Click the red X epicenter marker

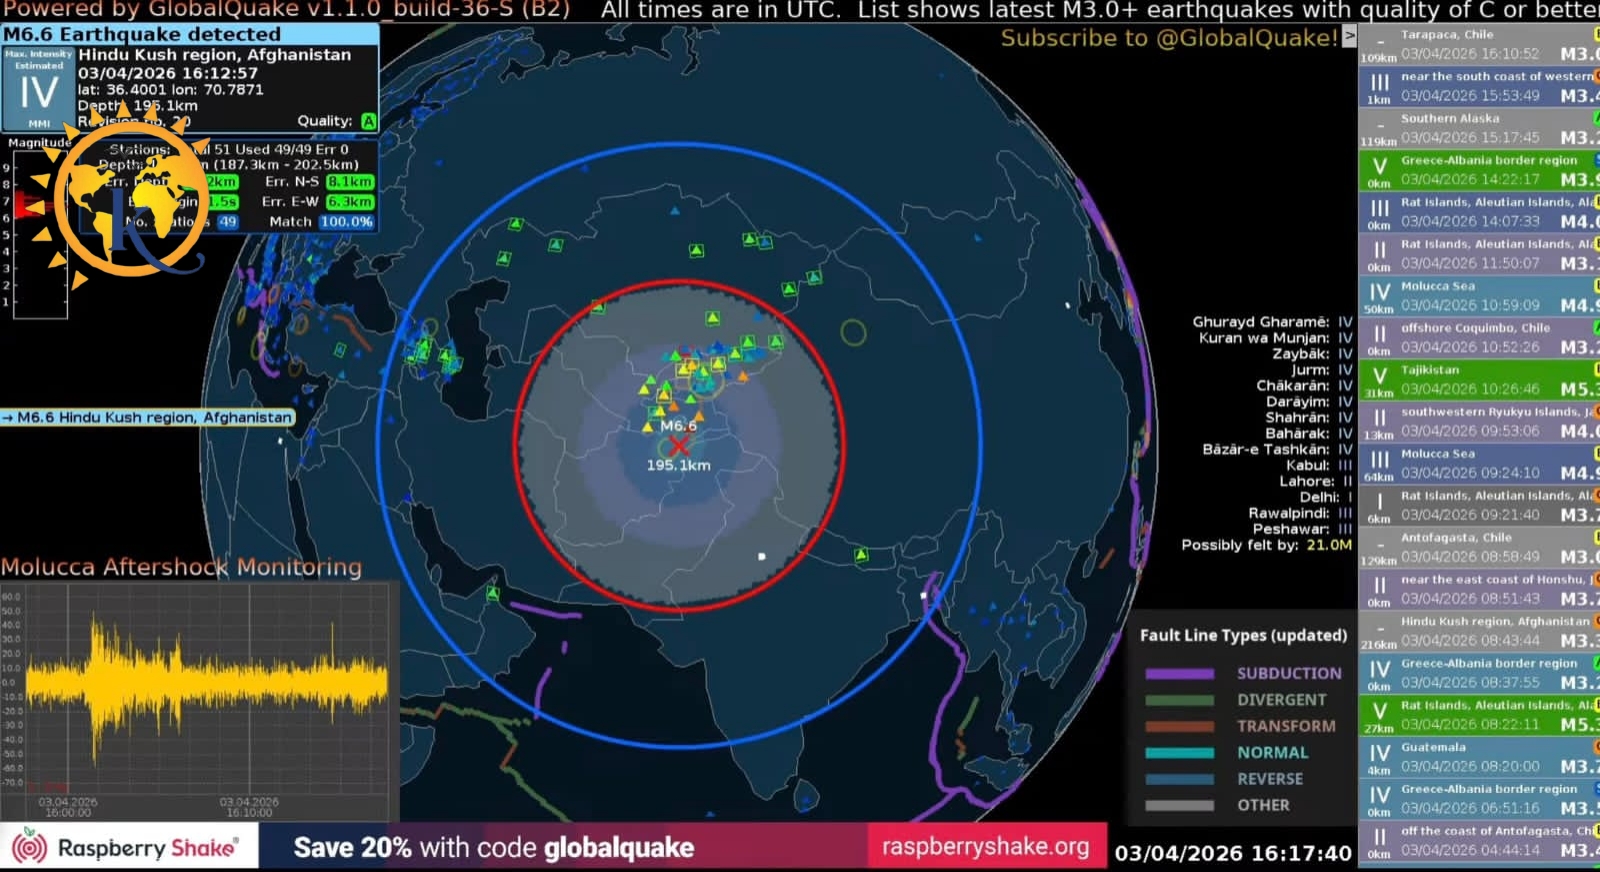[679, 445]
